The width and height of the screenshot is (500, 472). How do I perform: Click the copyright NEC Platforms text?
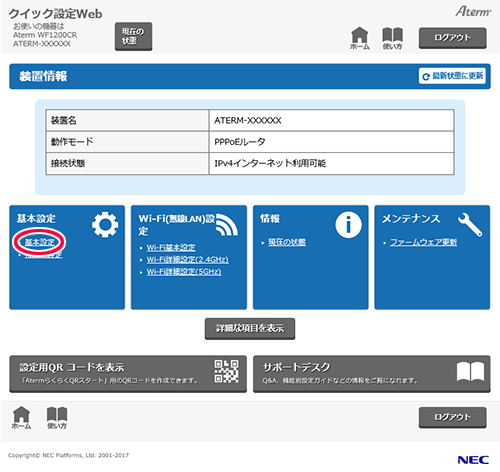68,455
